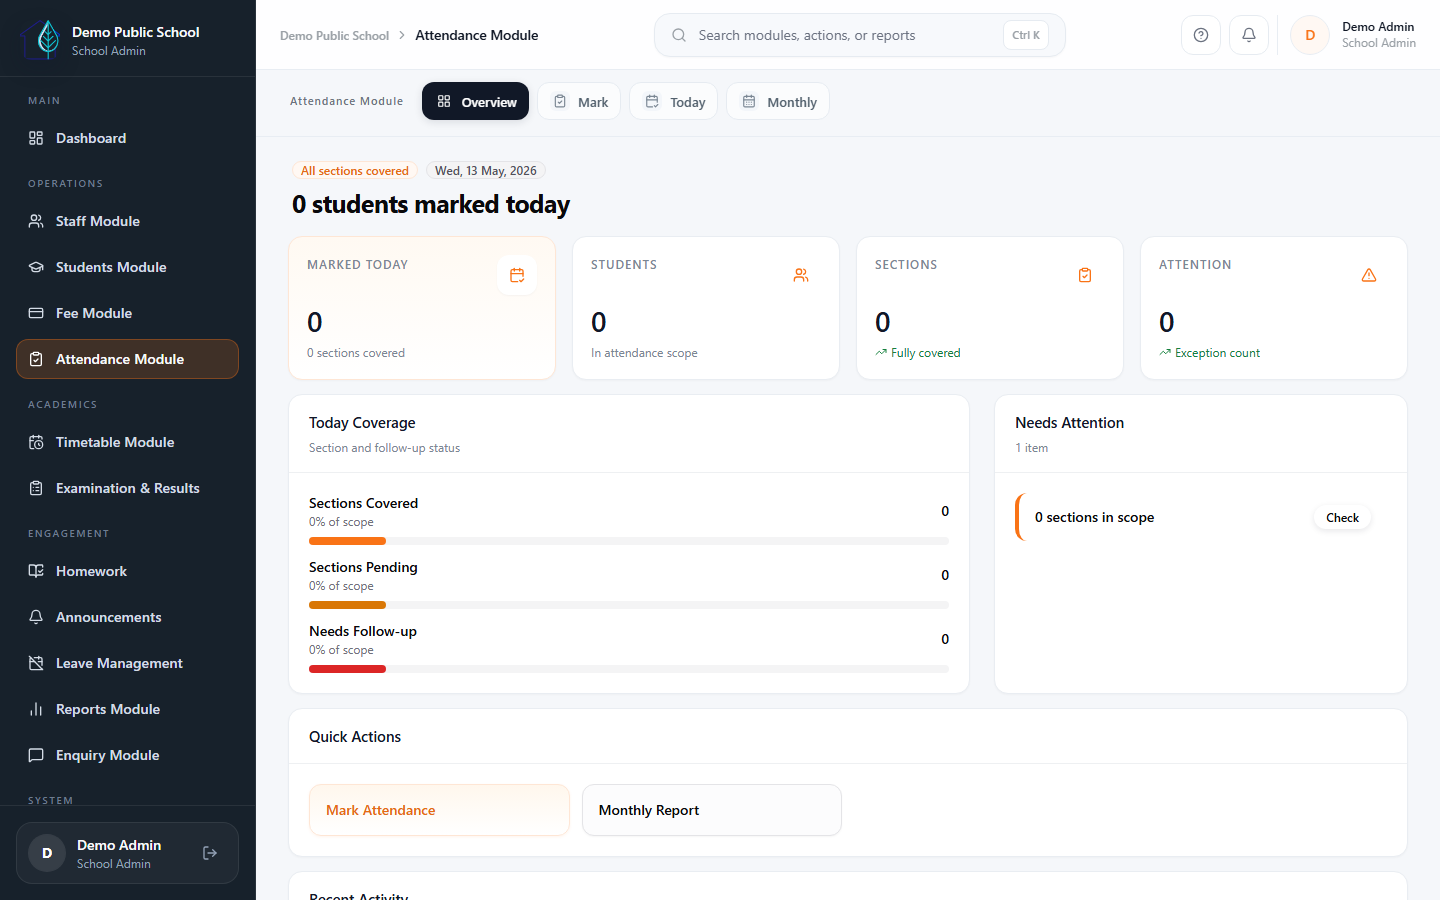Click the people icon on Students card
The image size is (1440, 900).
801,275
